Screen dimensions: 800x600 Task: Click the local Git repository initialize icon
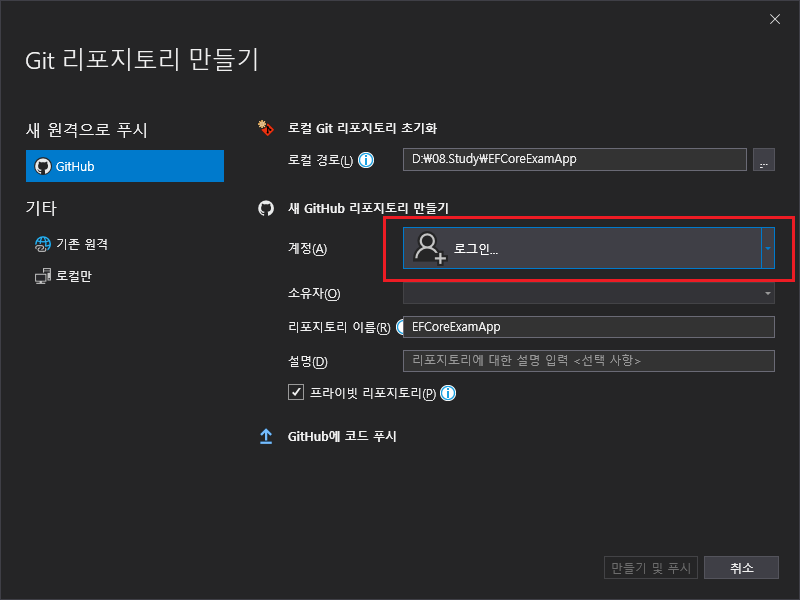[x=265, y=128]
